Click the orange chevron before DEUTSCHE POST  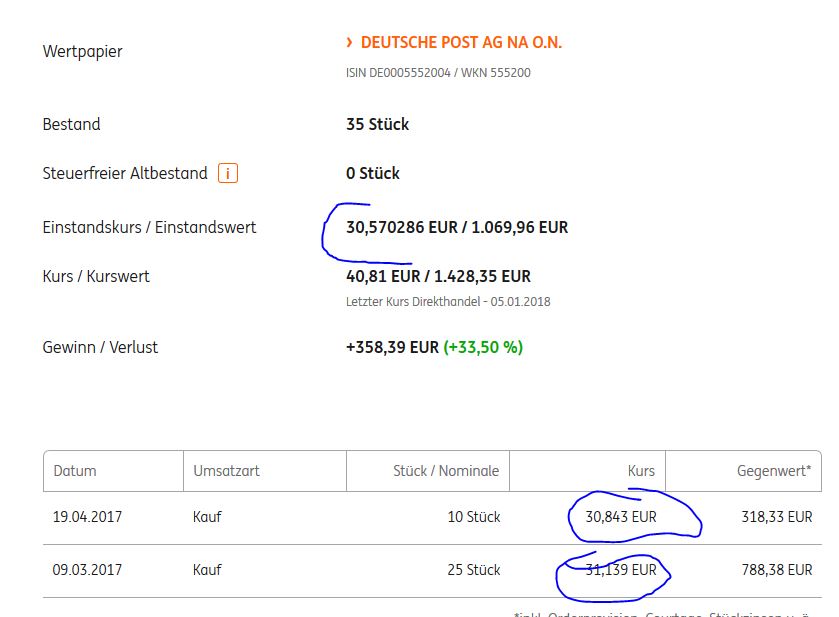click(349, 43)
